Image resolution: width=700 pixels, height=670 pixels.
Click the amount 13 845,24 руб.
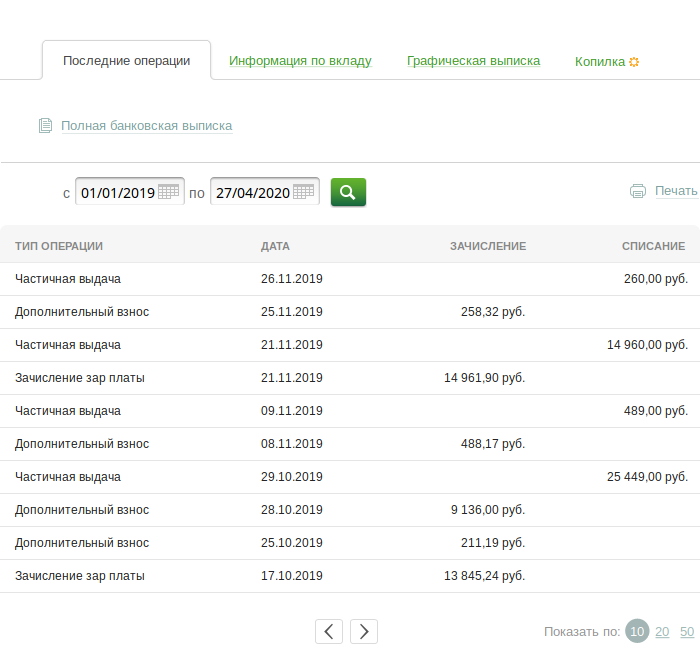click(484, 576)
